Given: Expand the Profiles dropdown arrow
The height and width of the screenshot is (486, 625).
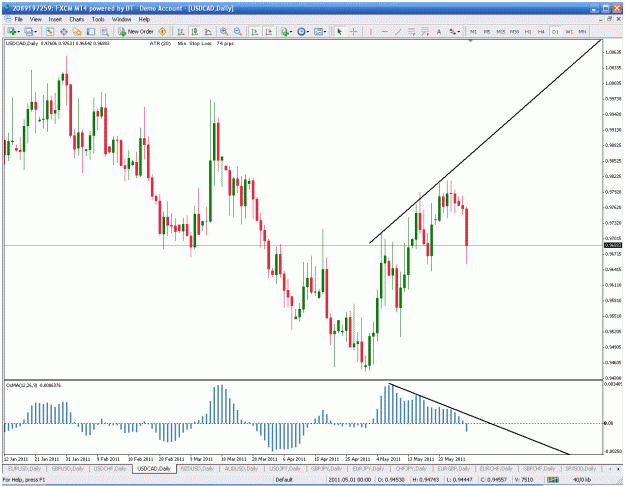Looking at the screenshot, I should tap(35, 32).
